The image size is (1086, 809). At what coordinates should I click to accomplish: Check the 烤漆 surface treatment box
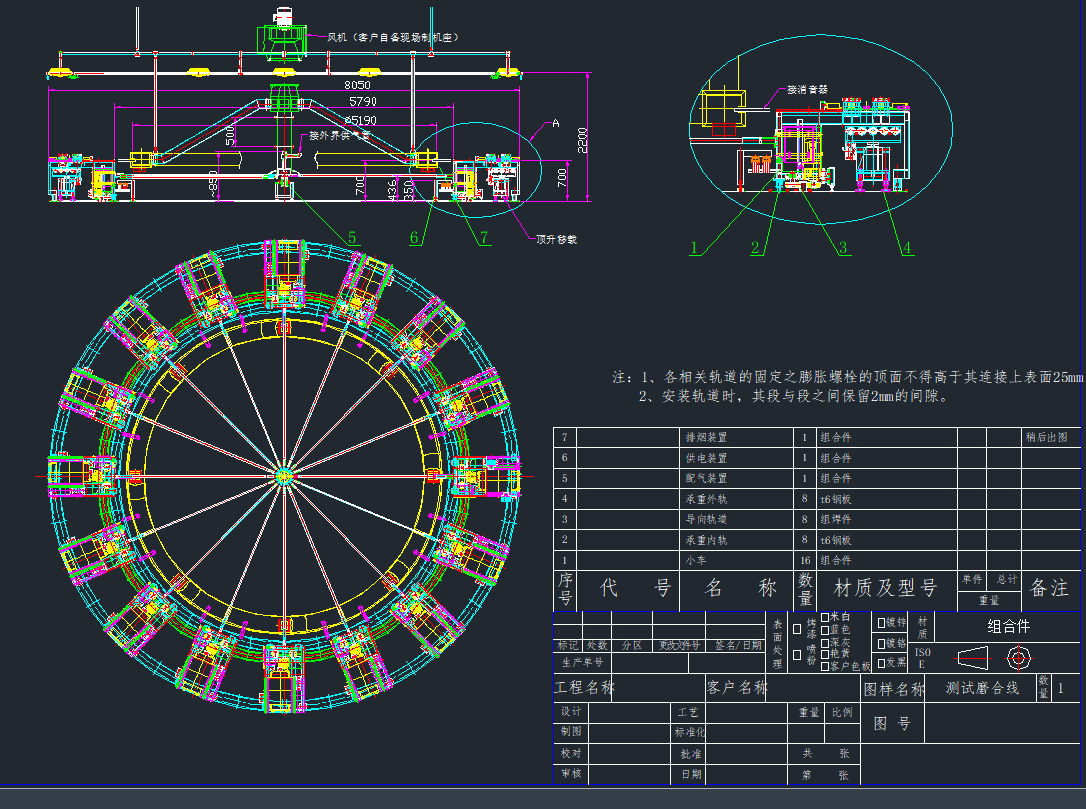(797, 629)
